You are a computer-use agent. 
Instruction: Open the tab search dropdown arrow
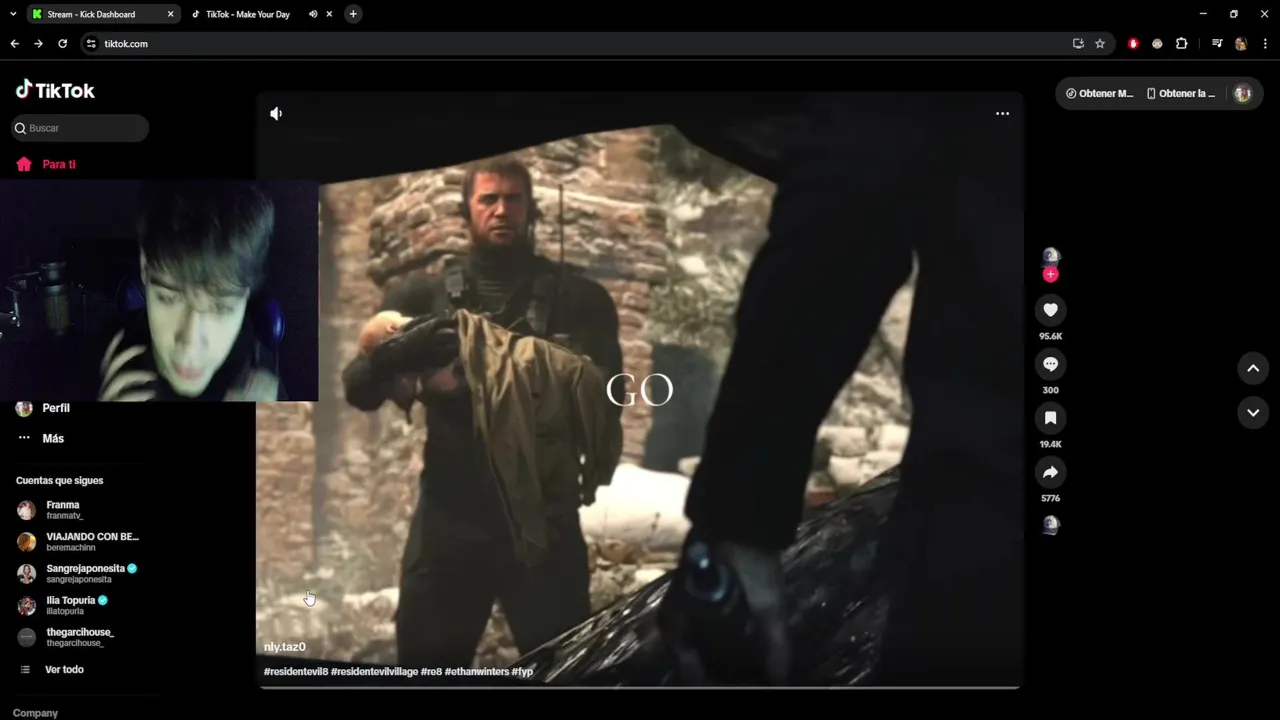coord(13,14)
